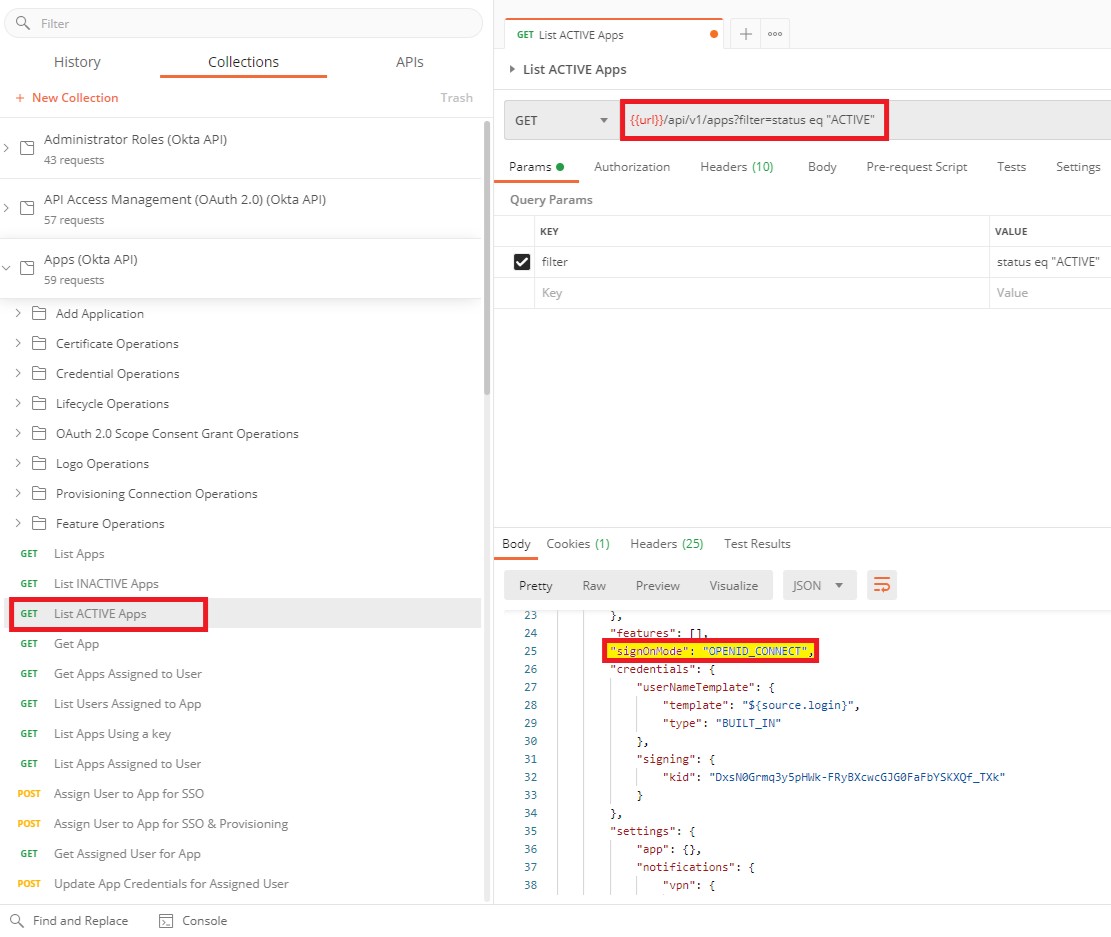
Task: Click the Trash link
Action: point(456,98)
